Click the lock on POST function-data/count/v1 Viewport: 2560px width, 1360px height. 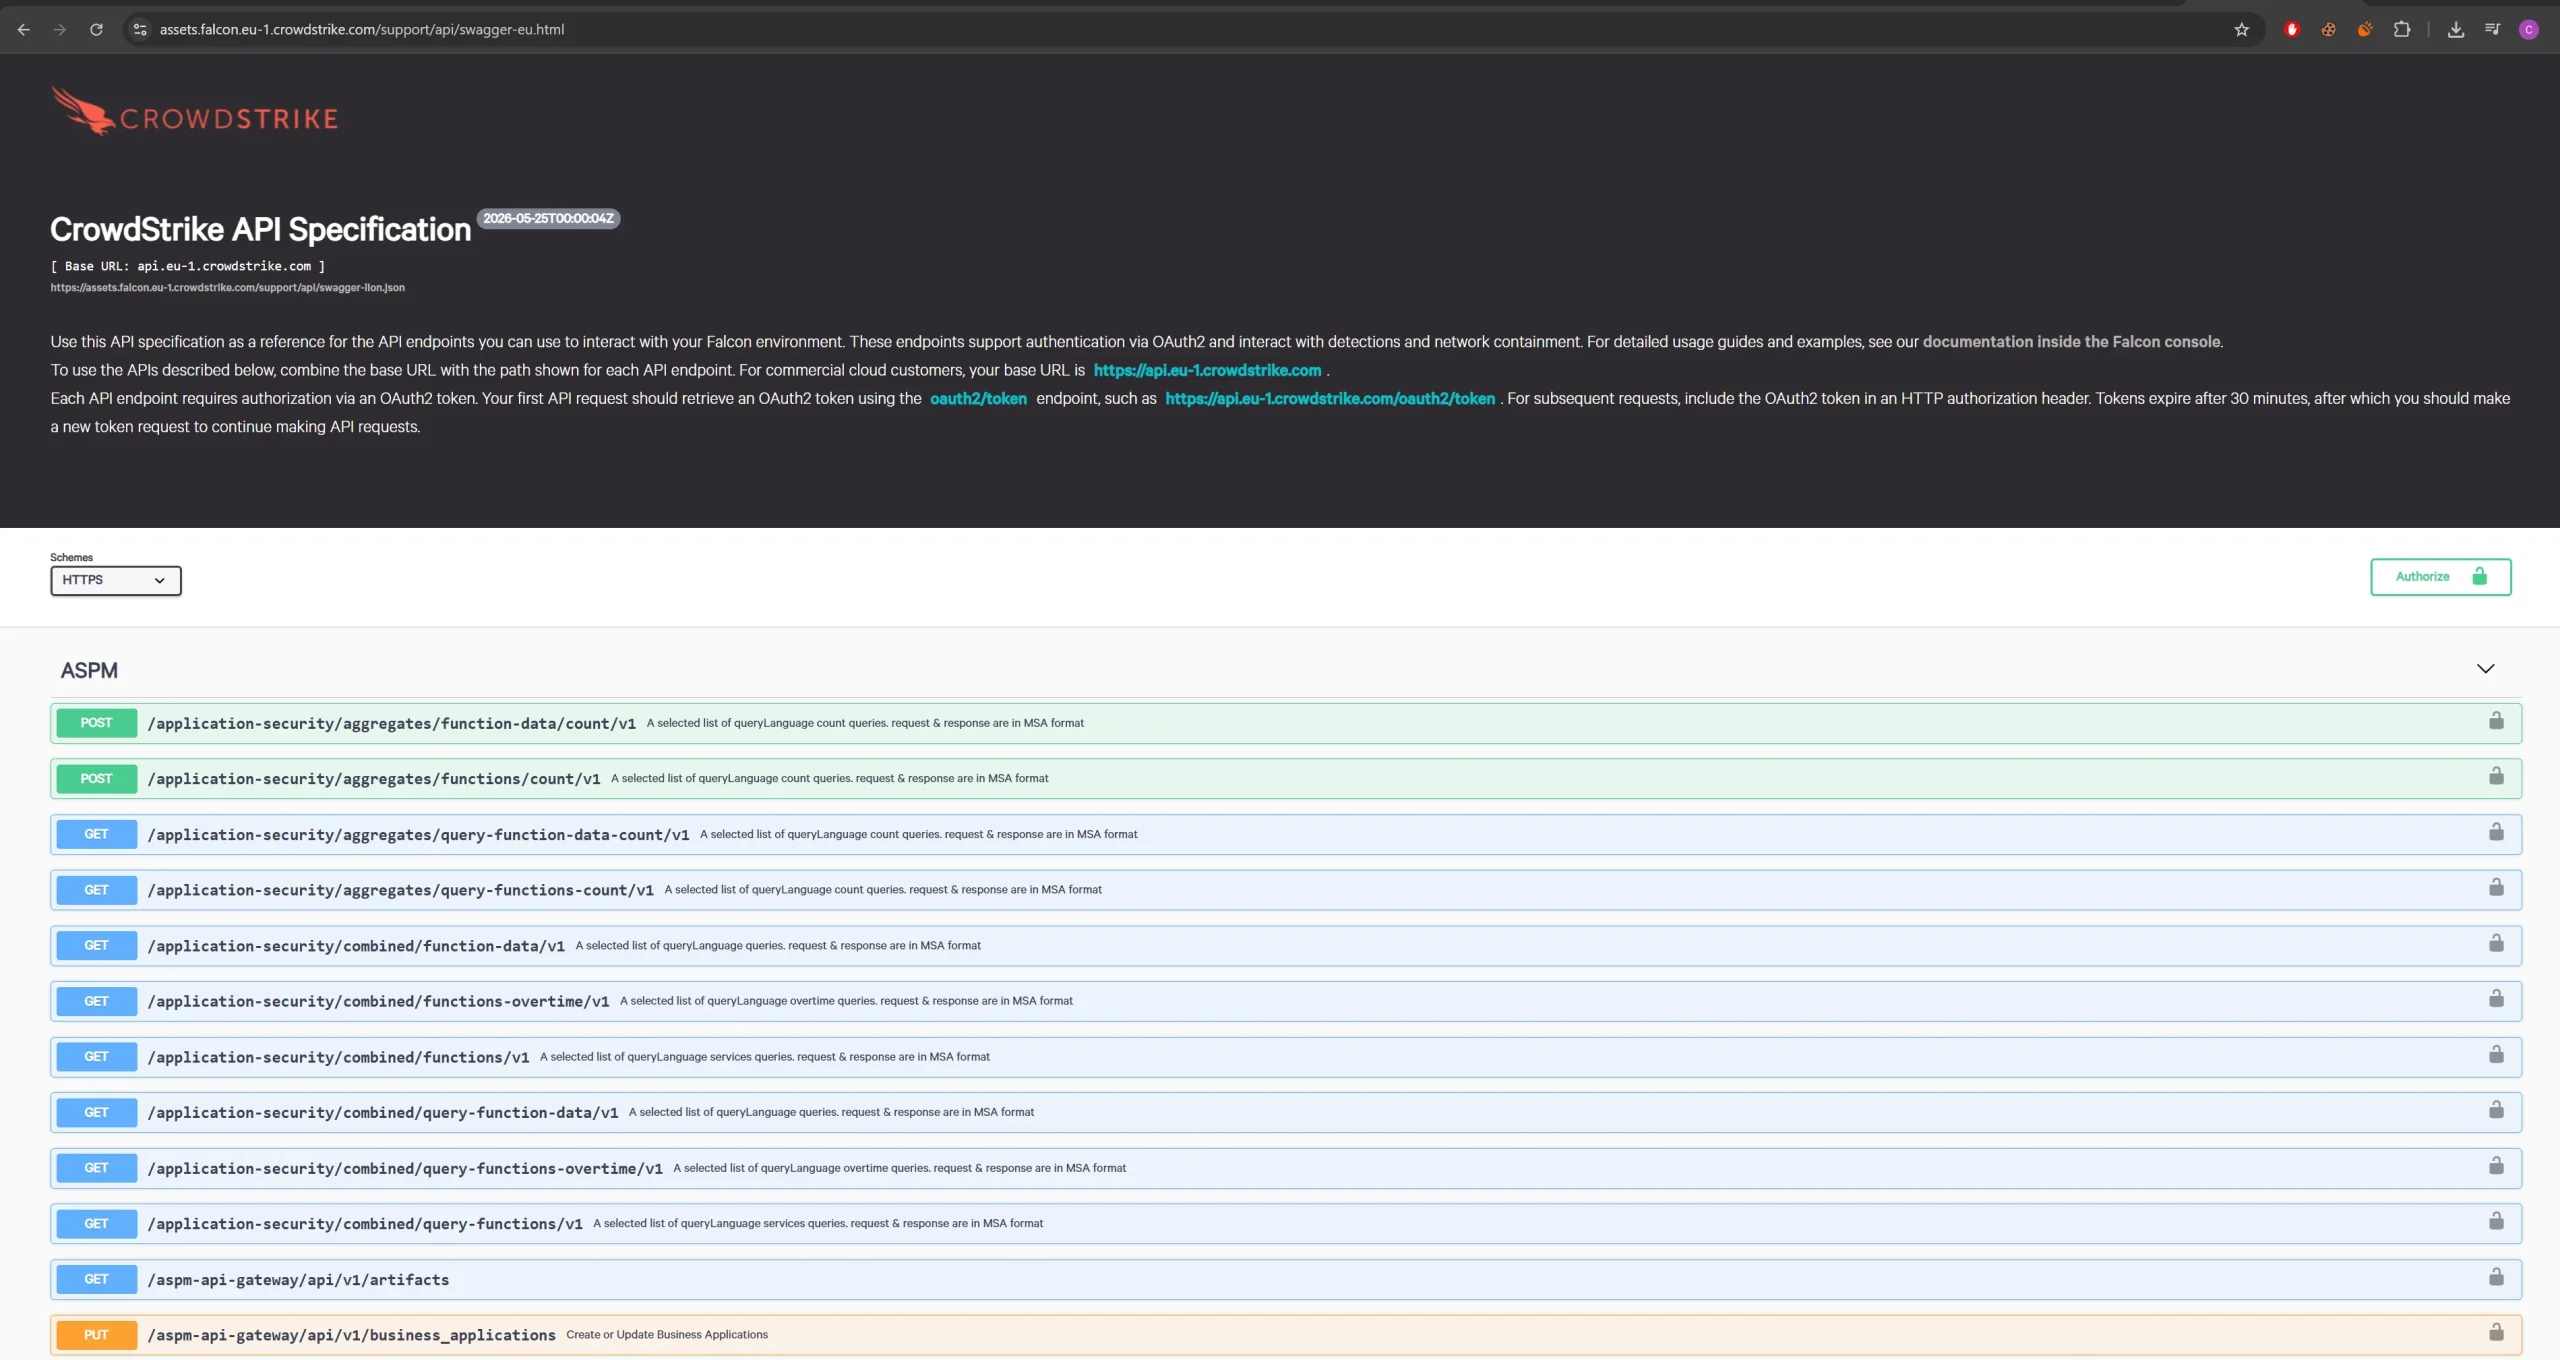click(x=2496, y=721)
